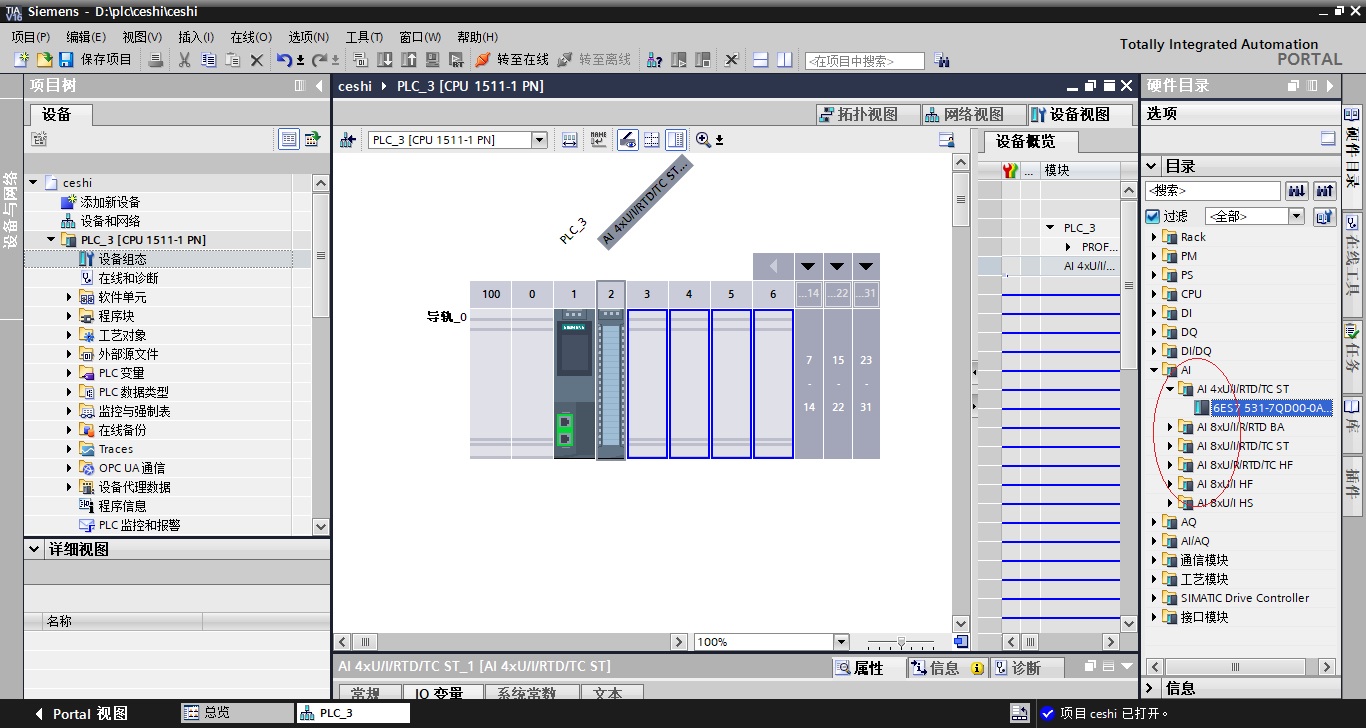Open the PLC_3 device selector dropdown
Screen dimensions: 1366x728
pyautogui.click(x=540, y=140)
